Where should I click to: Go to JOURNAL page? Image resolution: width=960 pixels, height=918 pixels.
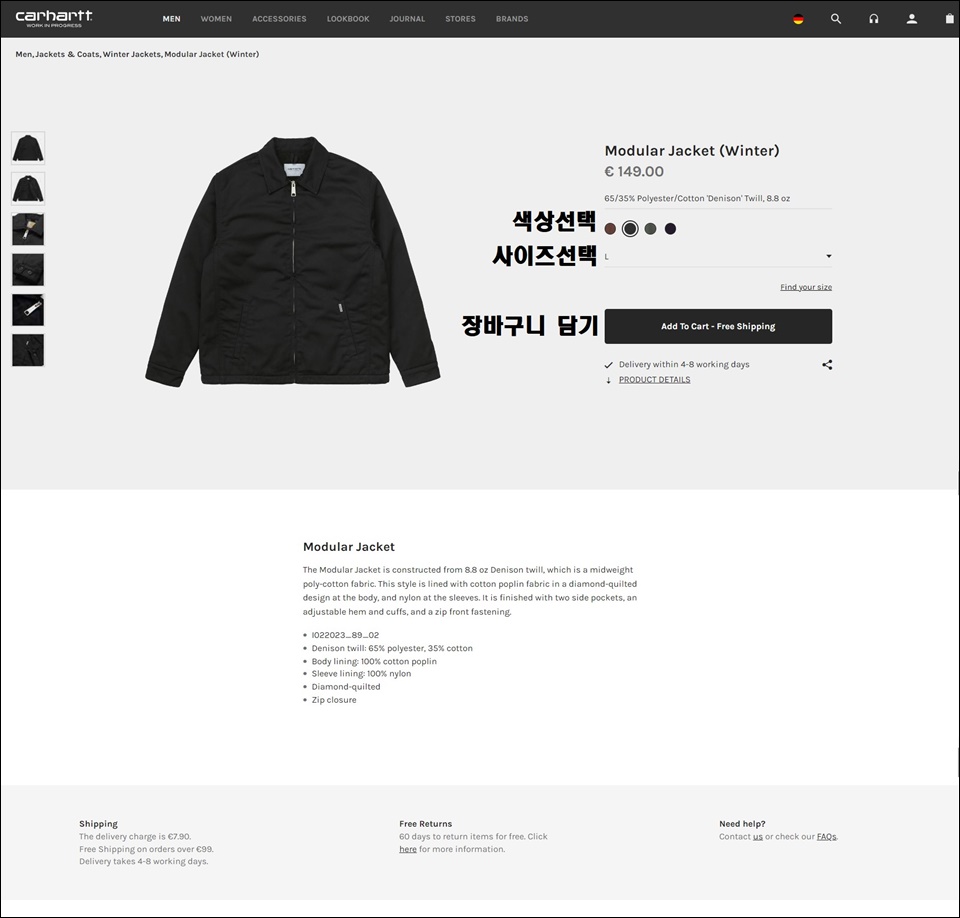(407, 19)
